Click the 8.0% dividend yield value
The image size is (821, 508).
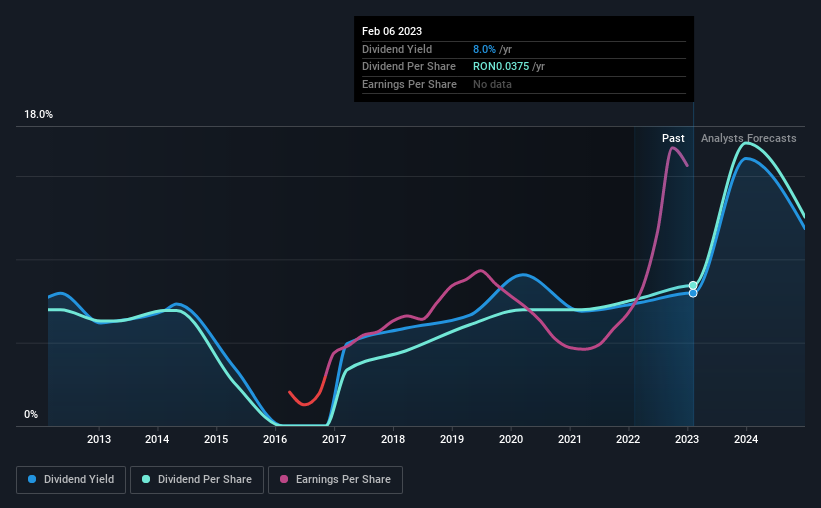(x=484, y=49)
